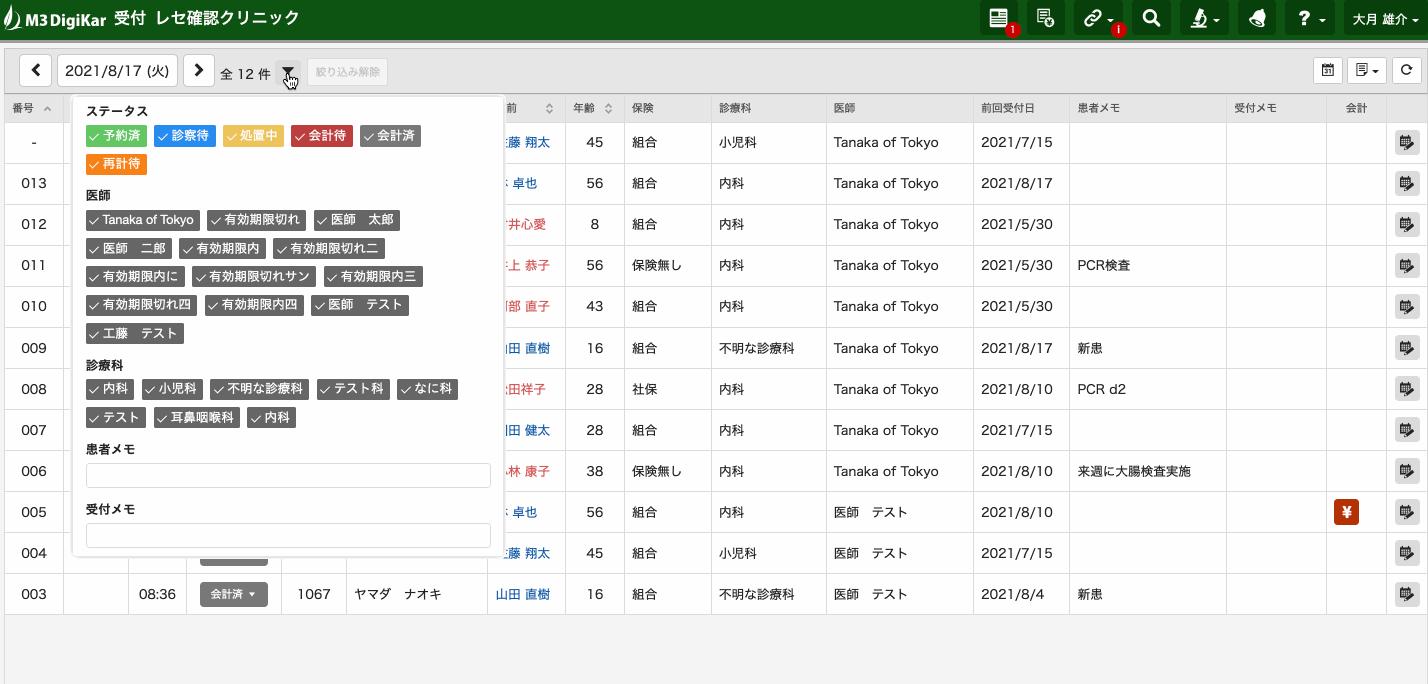The image size is (1428, 684).
Task: Expand the link dropdown in header
Action: coord(1098,18)
